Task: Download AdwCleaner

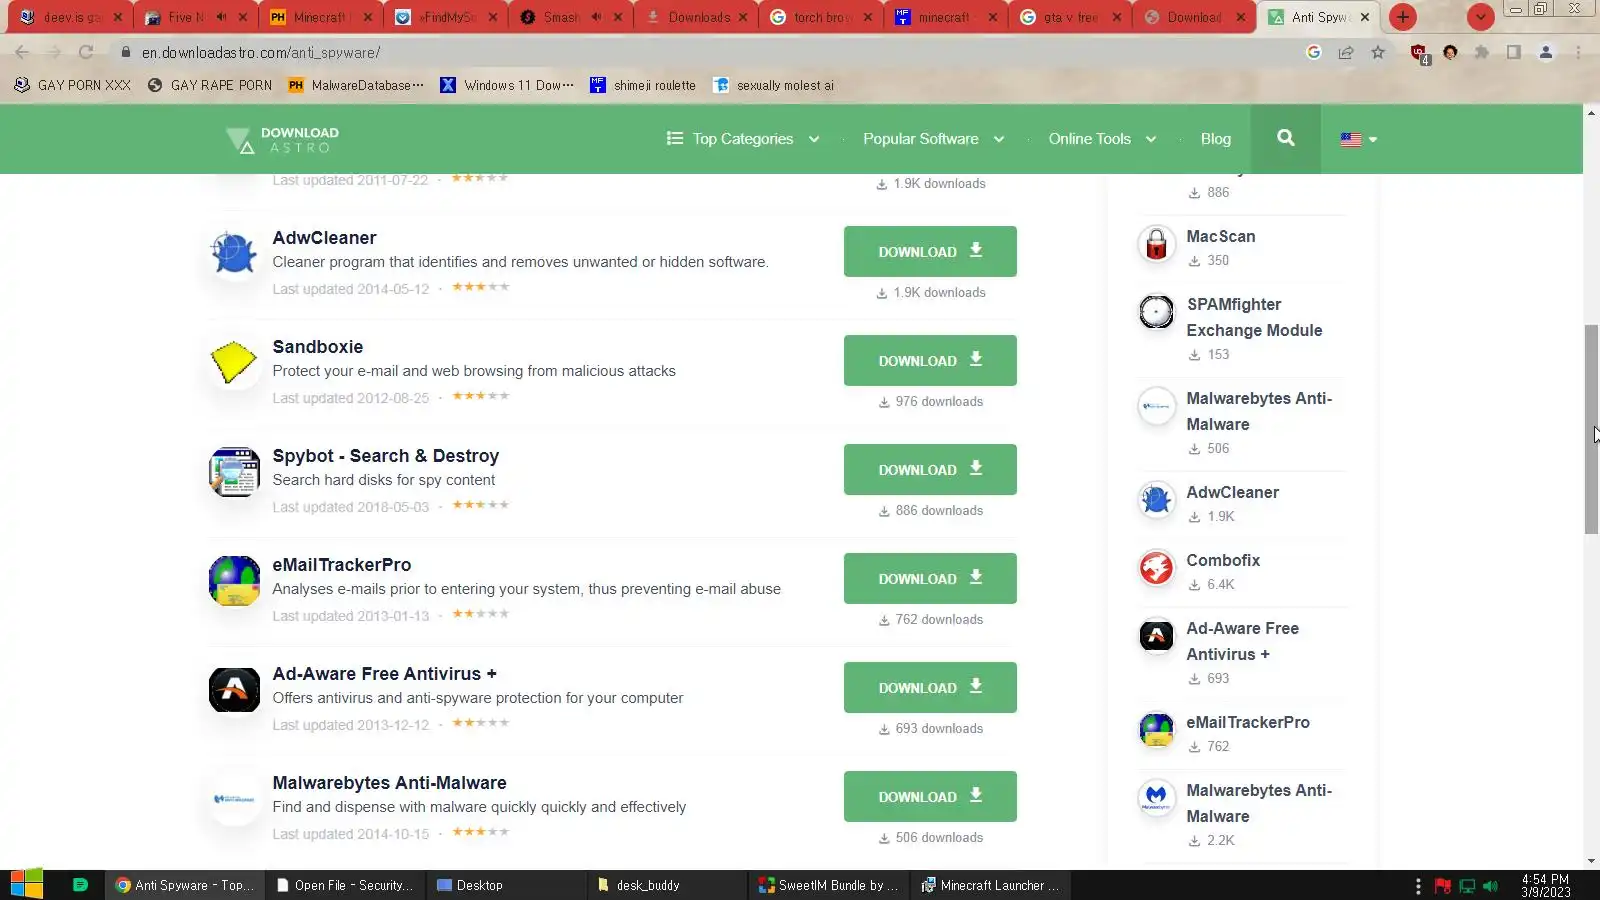Action: (930, 252)
